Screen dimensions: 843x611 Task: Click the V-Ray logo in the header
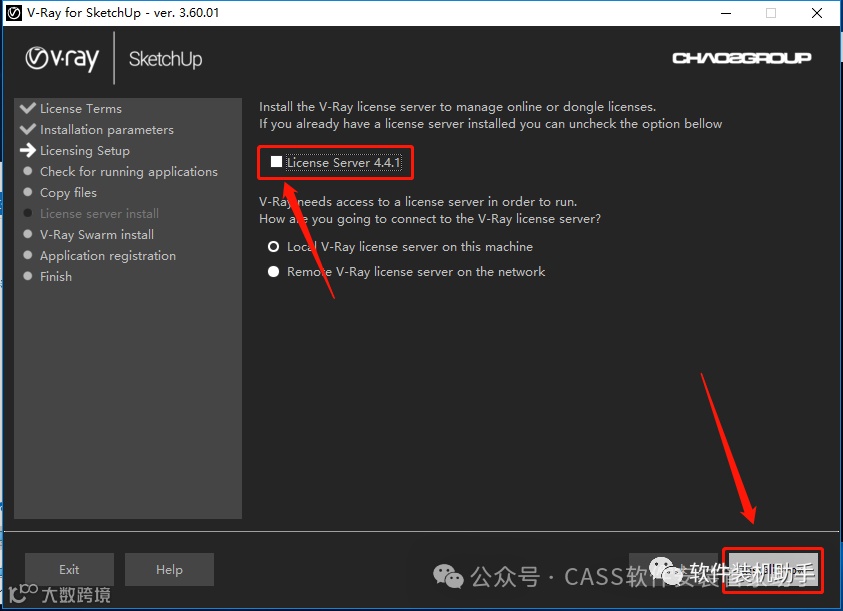coord(62,58)
